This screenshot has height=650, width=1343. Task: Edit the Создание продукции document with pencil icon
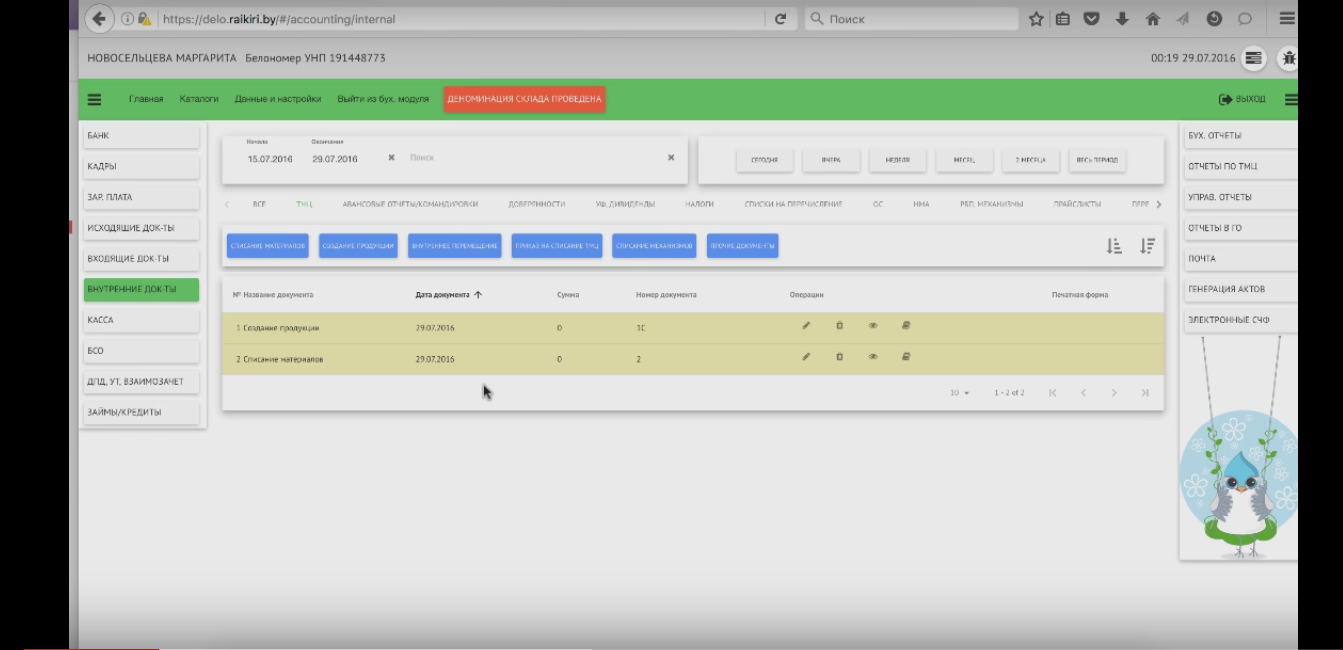pos(806,326)
